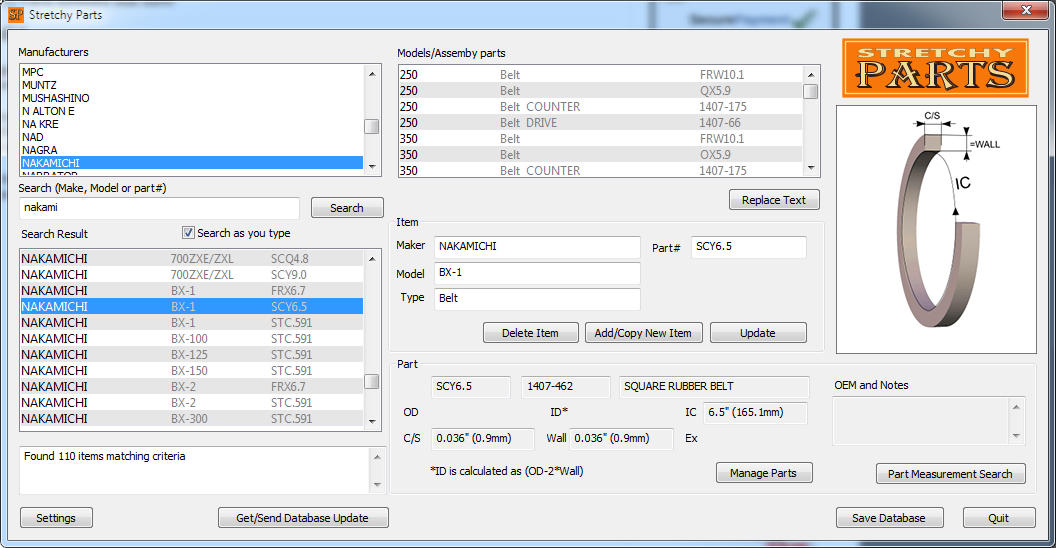Select result NAKAMICHI 700ZXE/ZXL SCY9.0
Viewport: 1056px width, 548px height.
pyautogui.click(x=192, y=275)
